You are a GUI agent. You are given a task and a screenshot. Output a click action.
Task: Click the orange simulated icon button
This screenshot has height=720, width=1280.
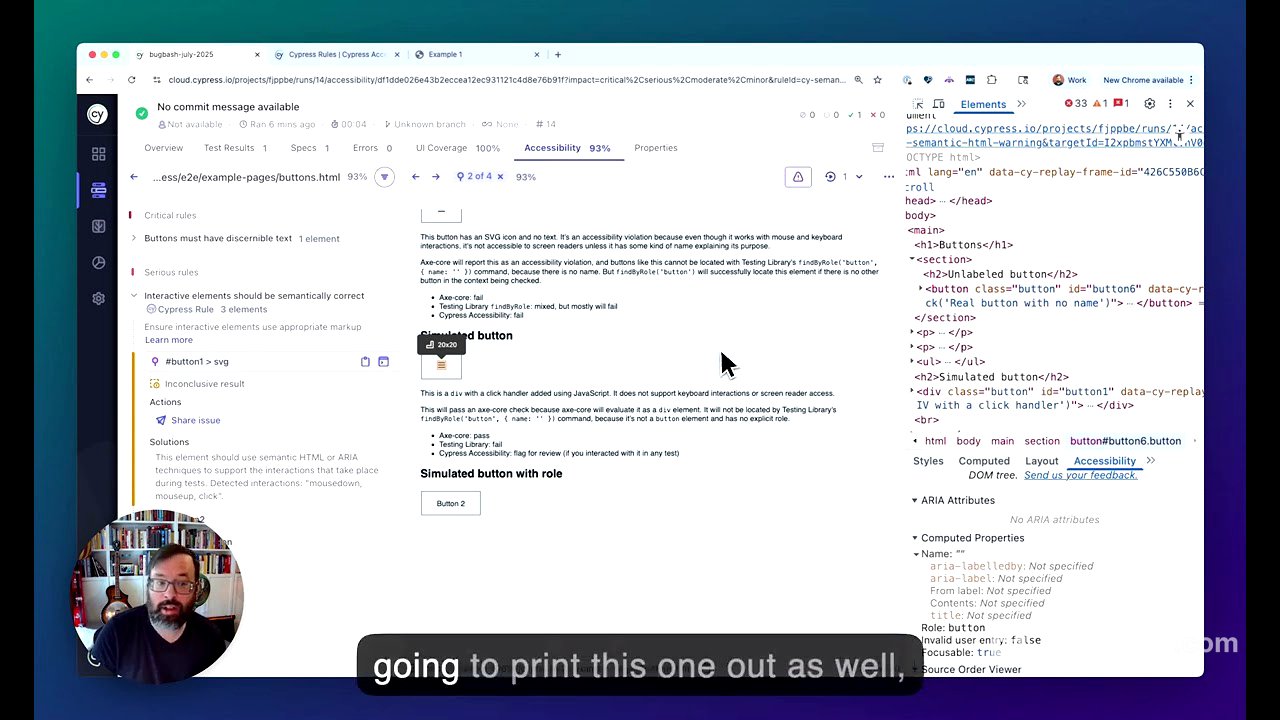(441, 365)
